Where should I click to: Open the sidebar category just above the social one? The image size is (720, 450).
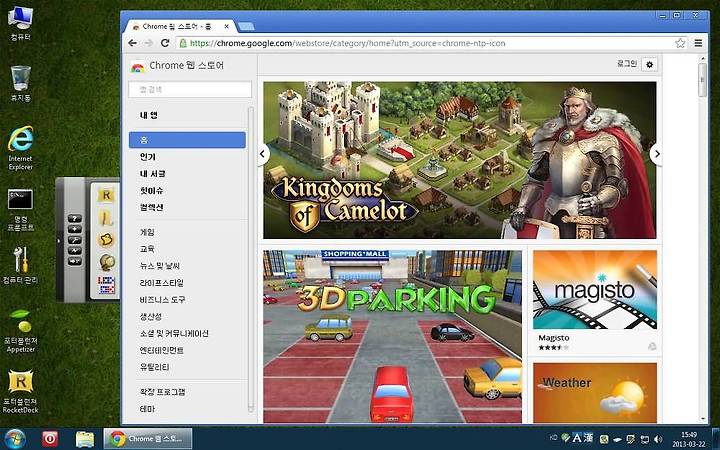(x=151, y=316)
